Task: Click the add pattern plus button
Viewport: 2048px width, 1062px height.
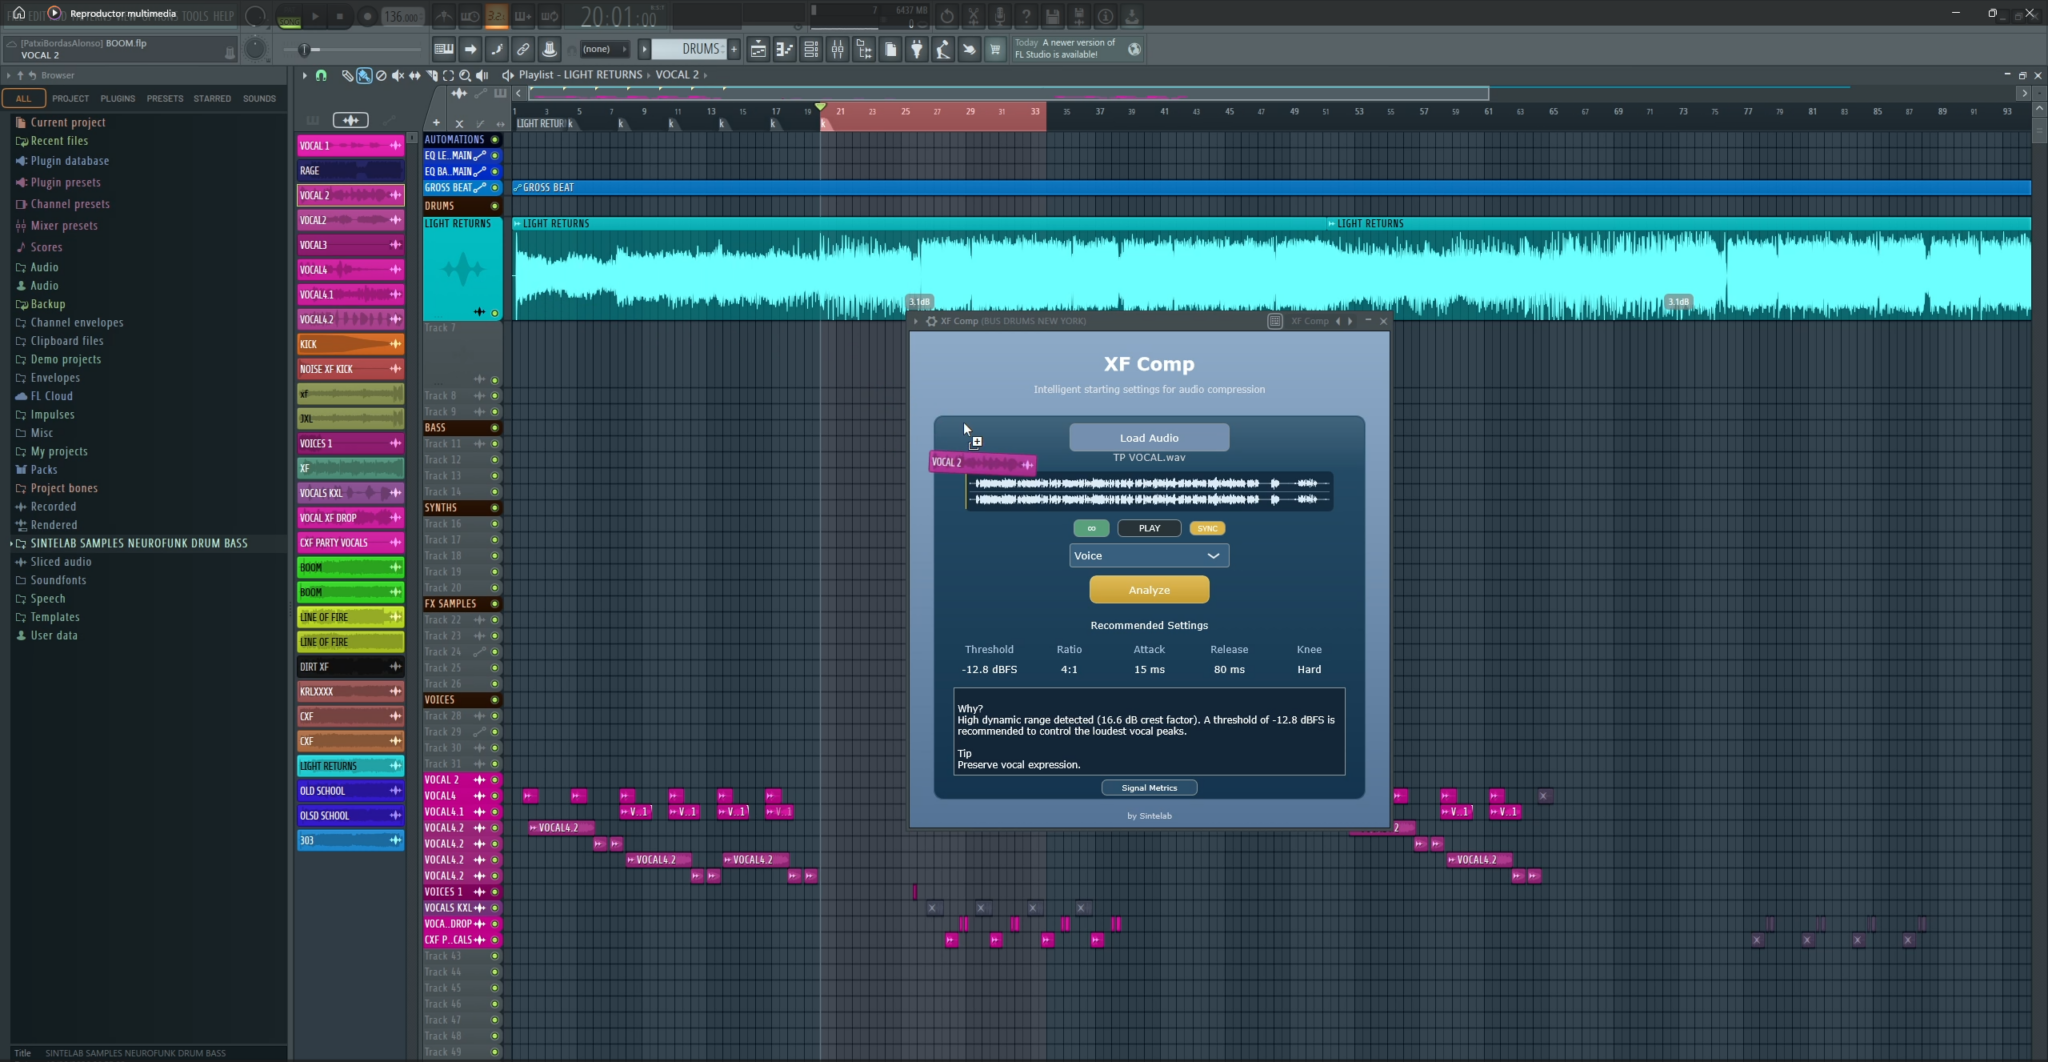Action: pyautogui.click(x=734, y=49)
